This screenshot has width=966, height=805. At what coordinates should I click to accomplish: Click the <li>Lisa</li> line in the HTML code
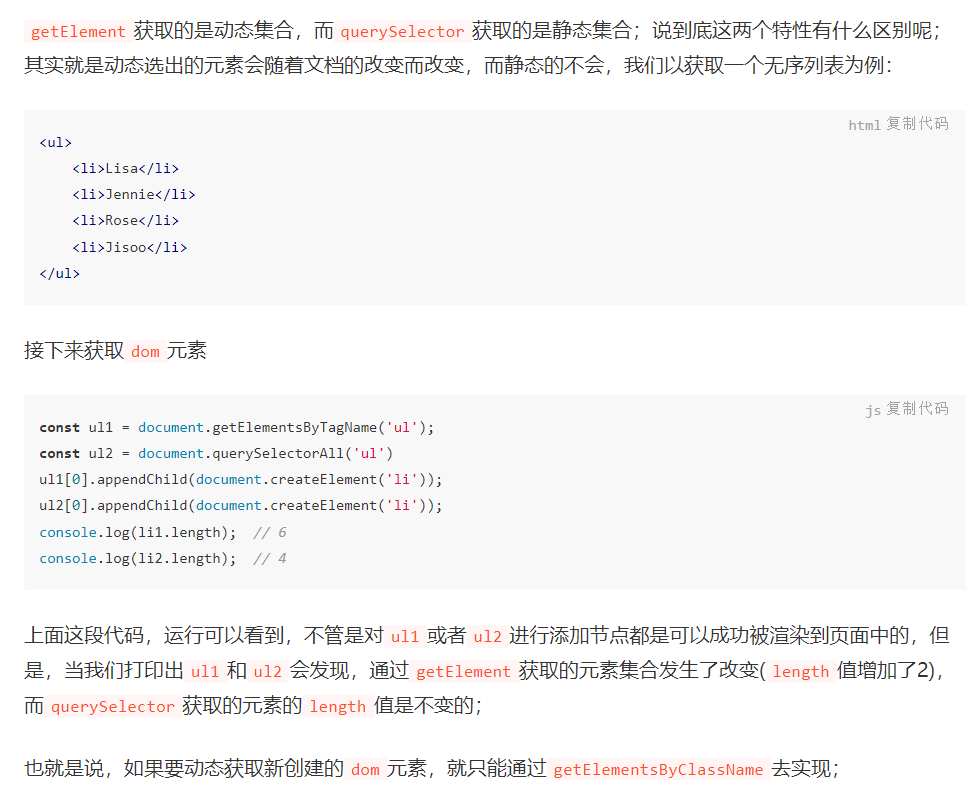click(x=127, y=168)
